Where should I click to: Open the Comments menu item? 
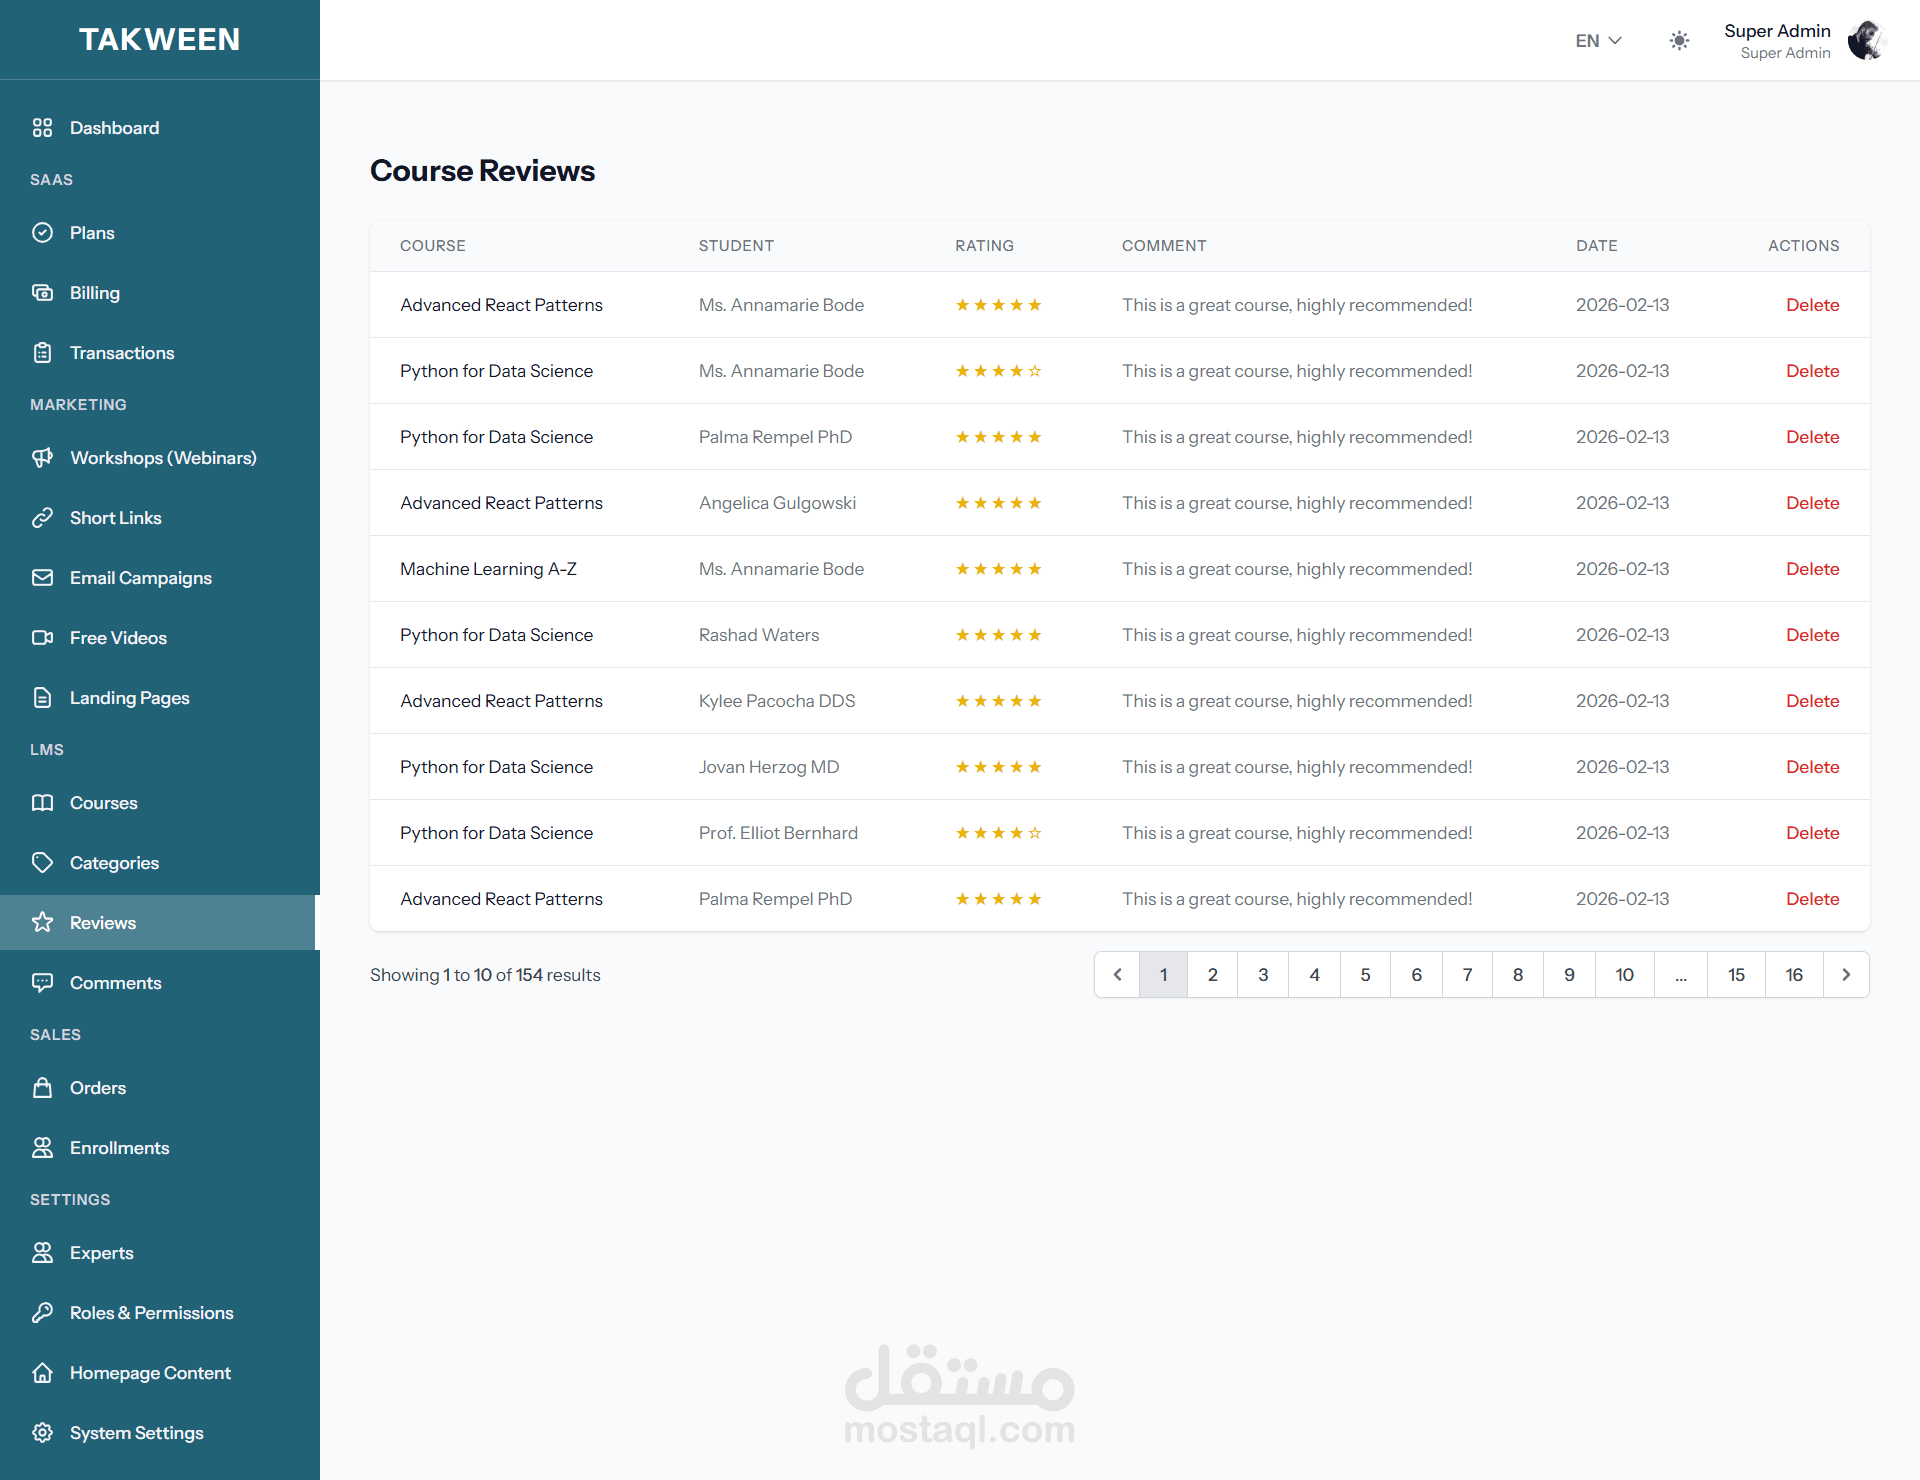(x=115, y=983)
